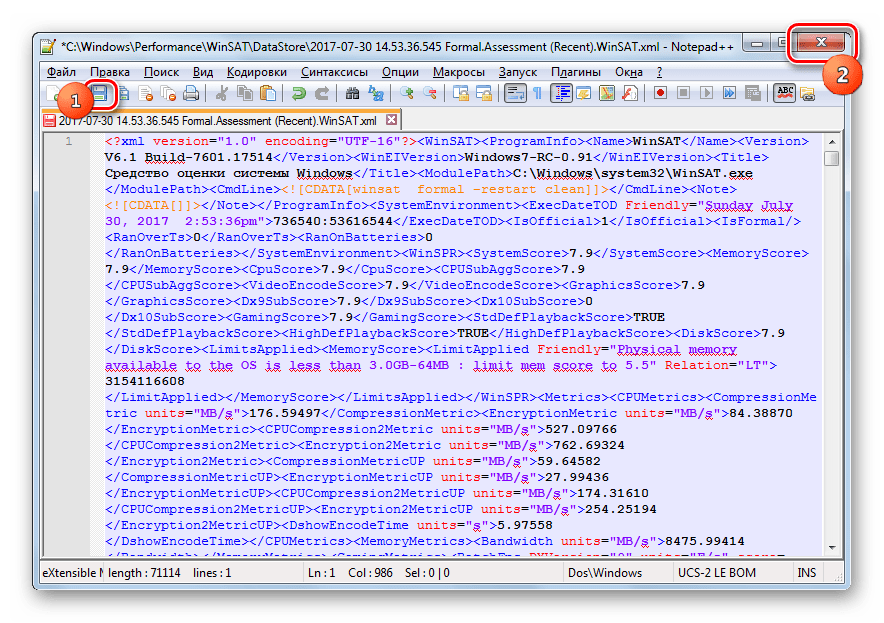The image size is (884, 623).
Task: Open the Синтаксисы menu
Action: (x=334, y=72)
